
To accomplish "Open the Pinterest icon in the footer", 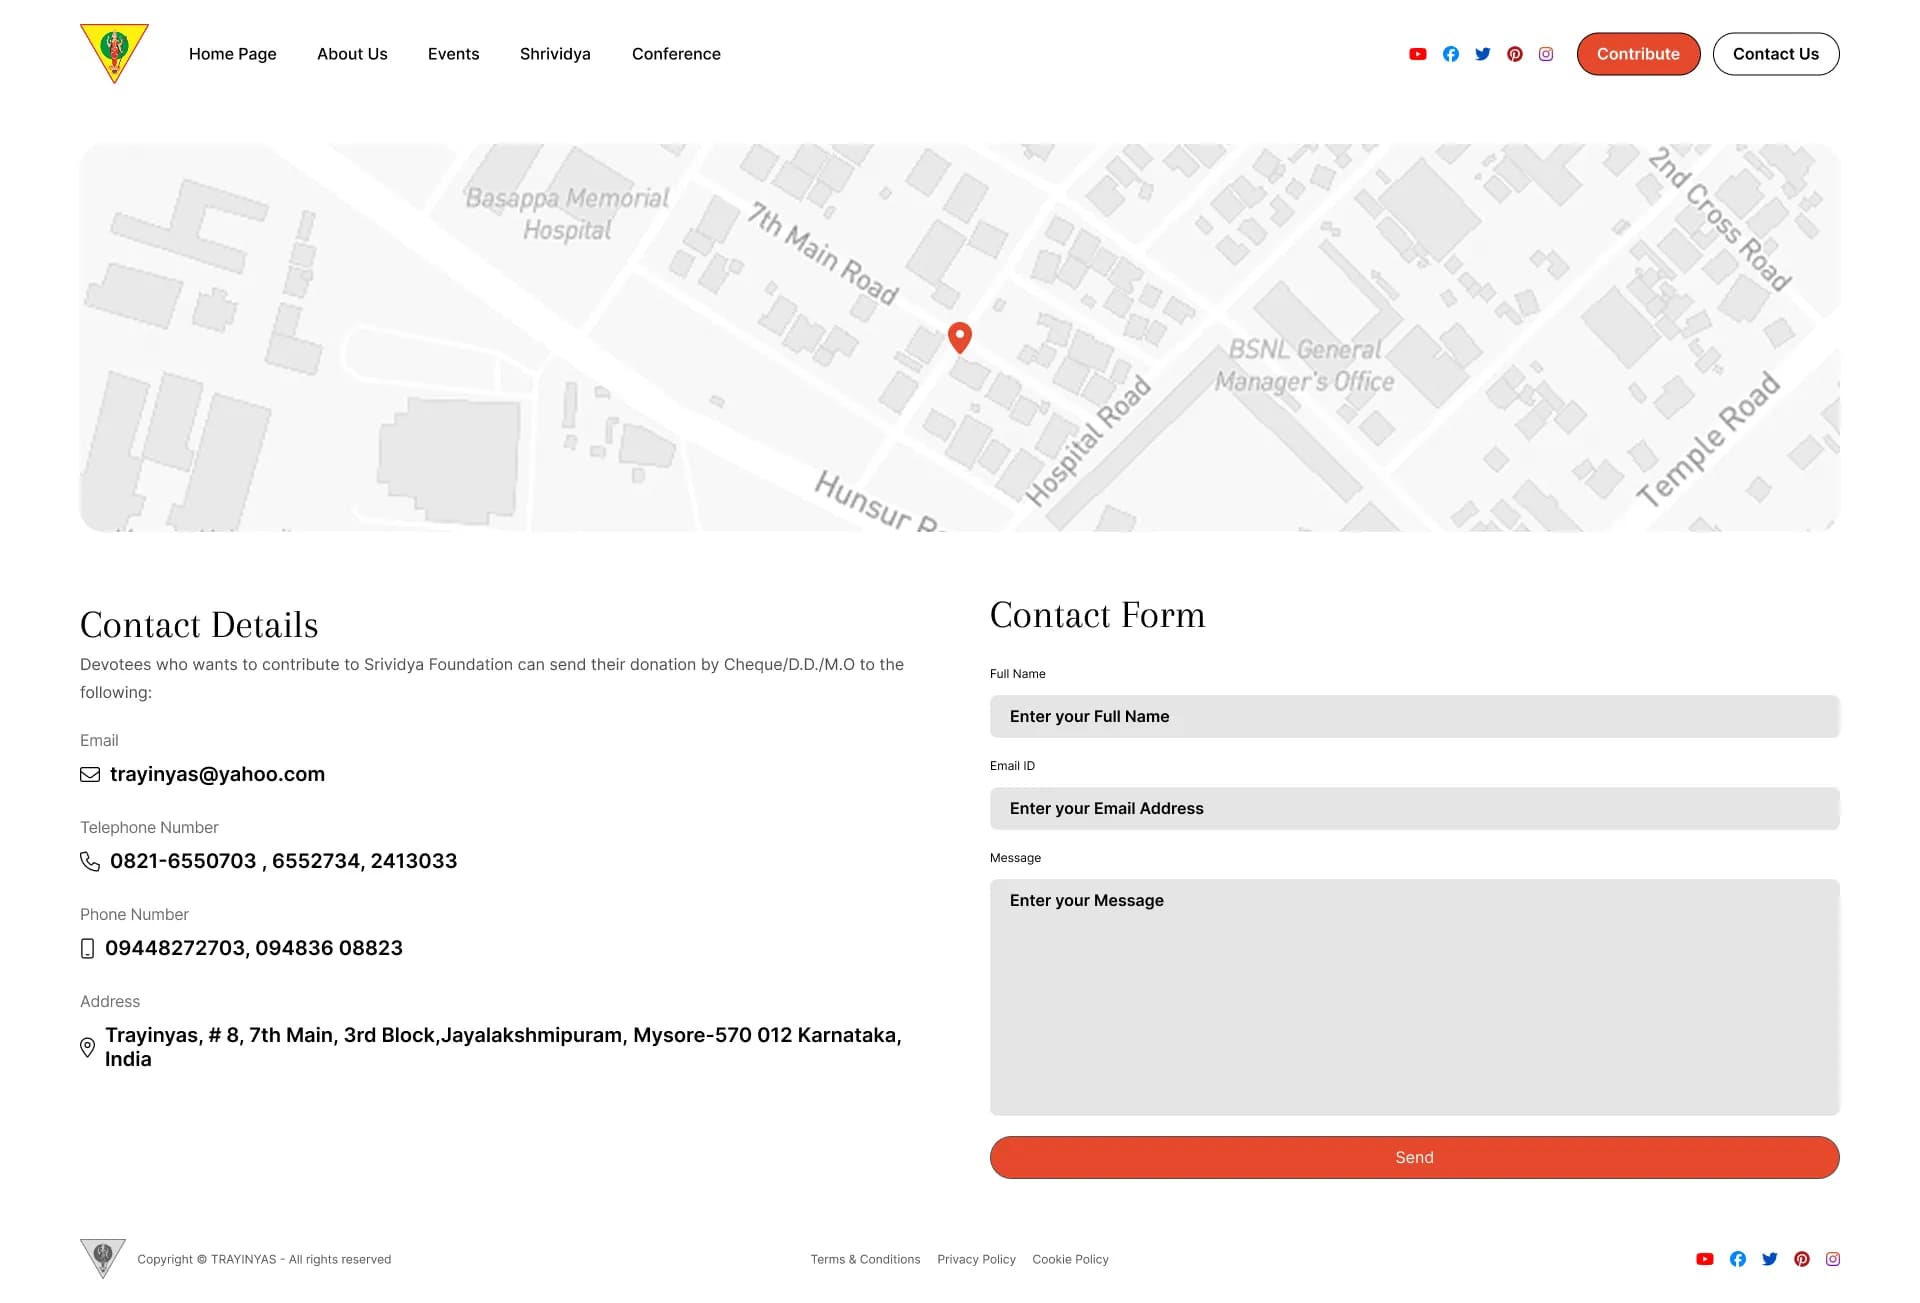I will click(x=1802, y=1259).
